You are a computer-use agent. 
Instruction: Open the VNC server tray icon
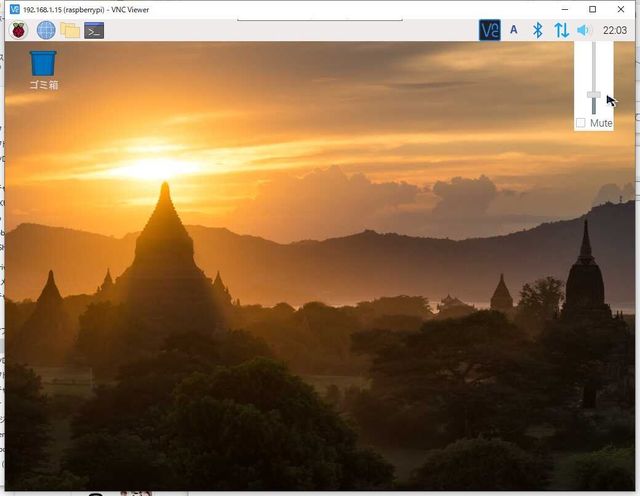(489, 30)
